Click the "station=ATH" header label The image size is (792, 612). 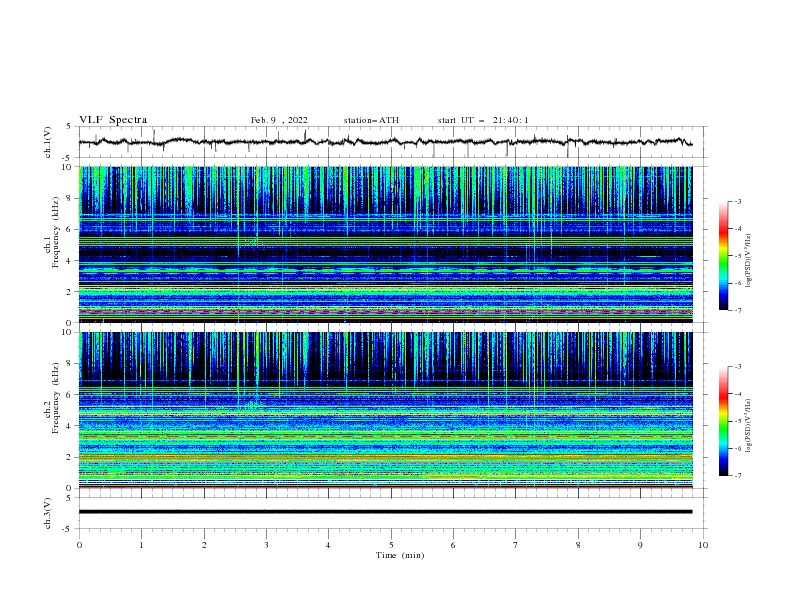371,120
